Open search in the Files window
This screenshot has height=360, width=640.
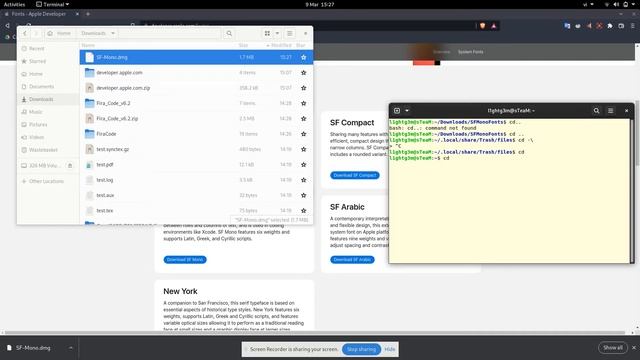[x=229, y=33]
